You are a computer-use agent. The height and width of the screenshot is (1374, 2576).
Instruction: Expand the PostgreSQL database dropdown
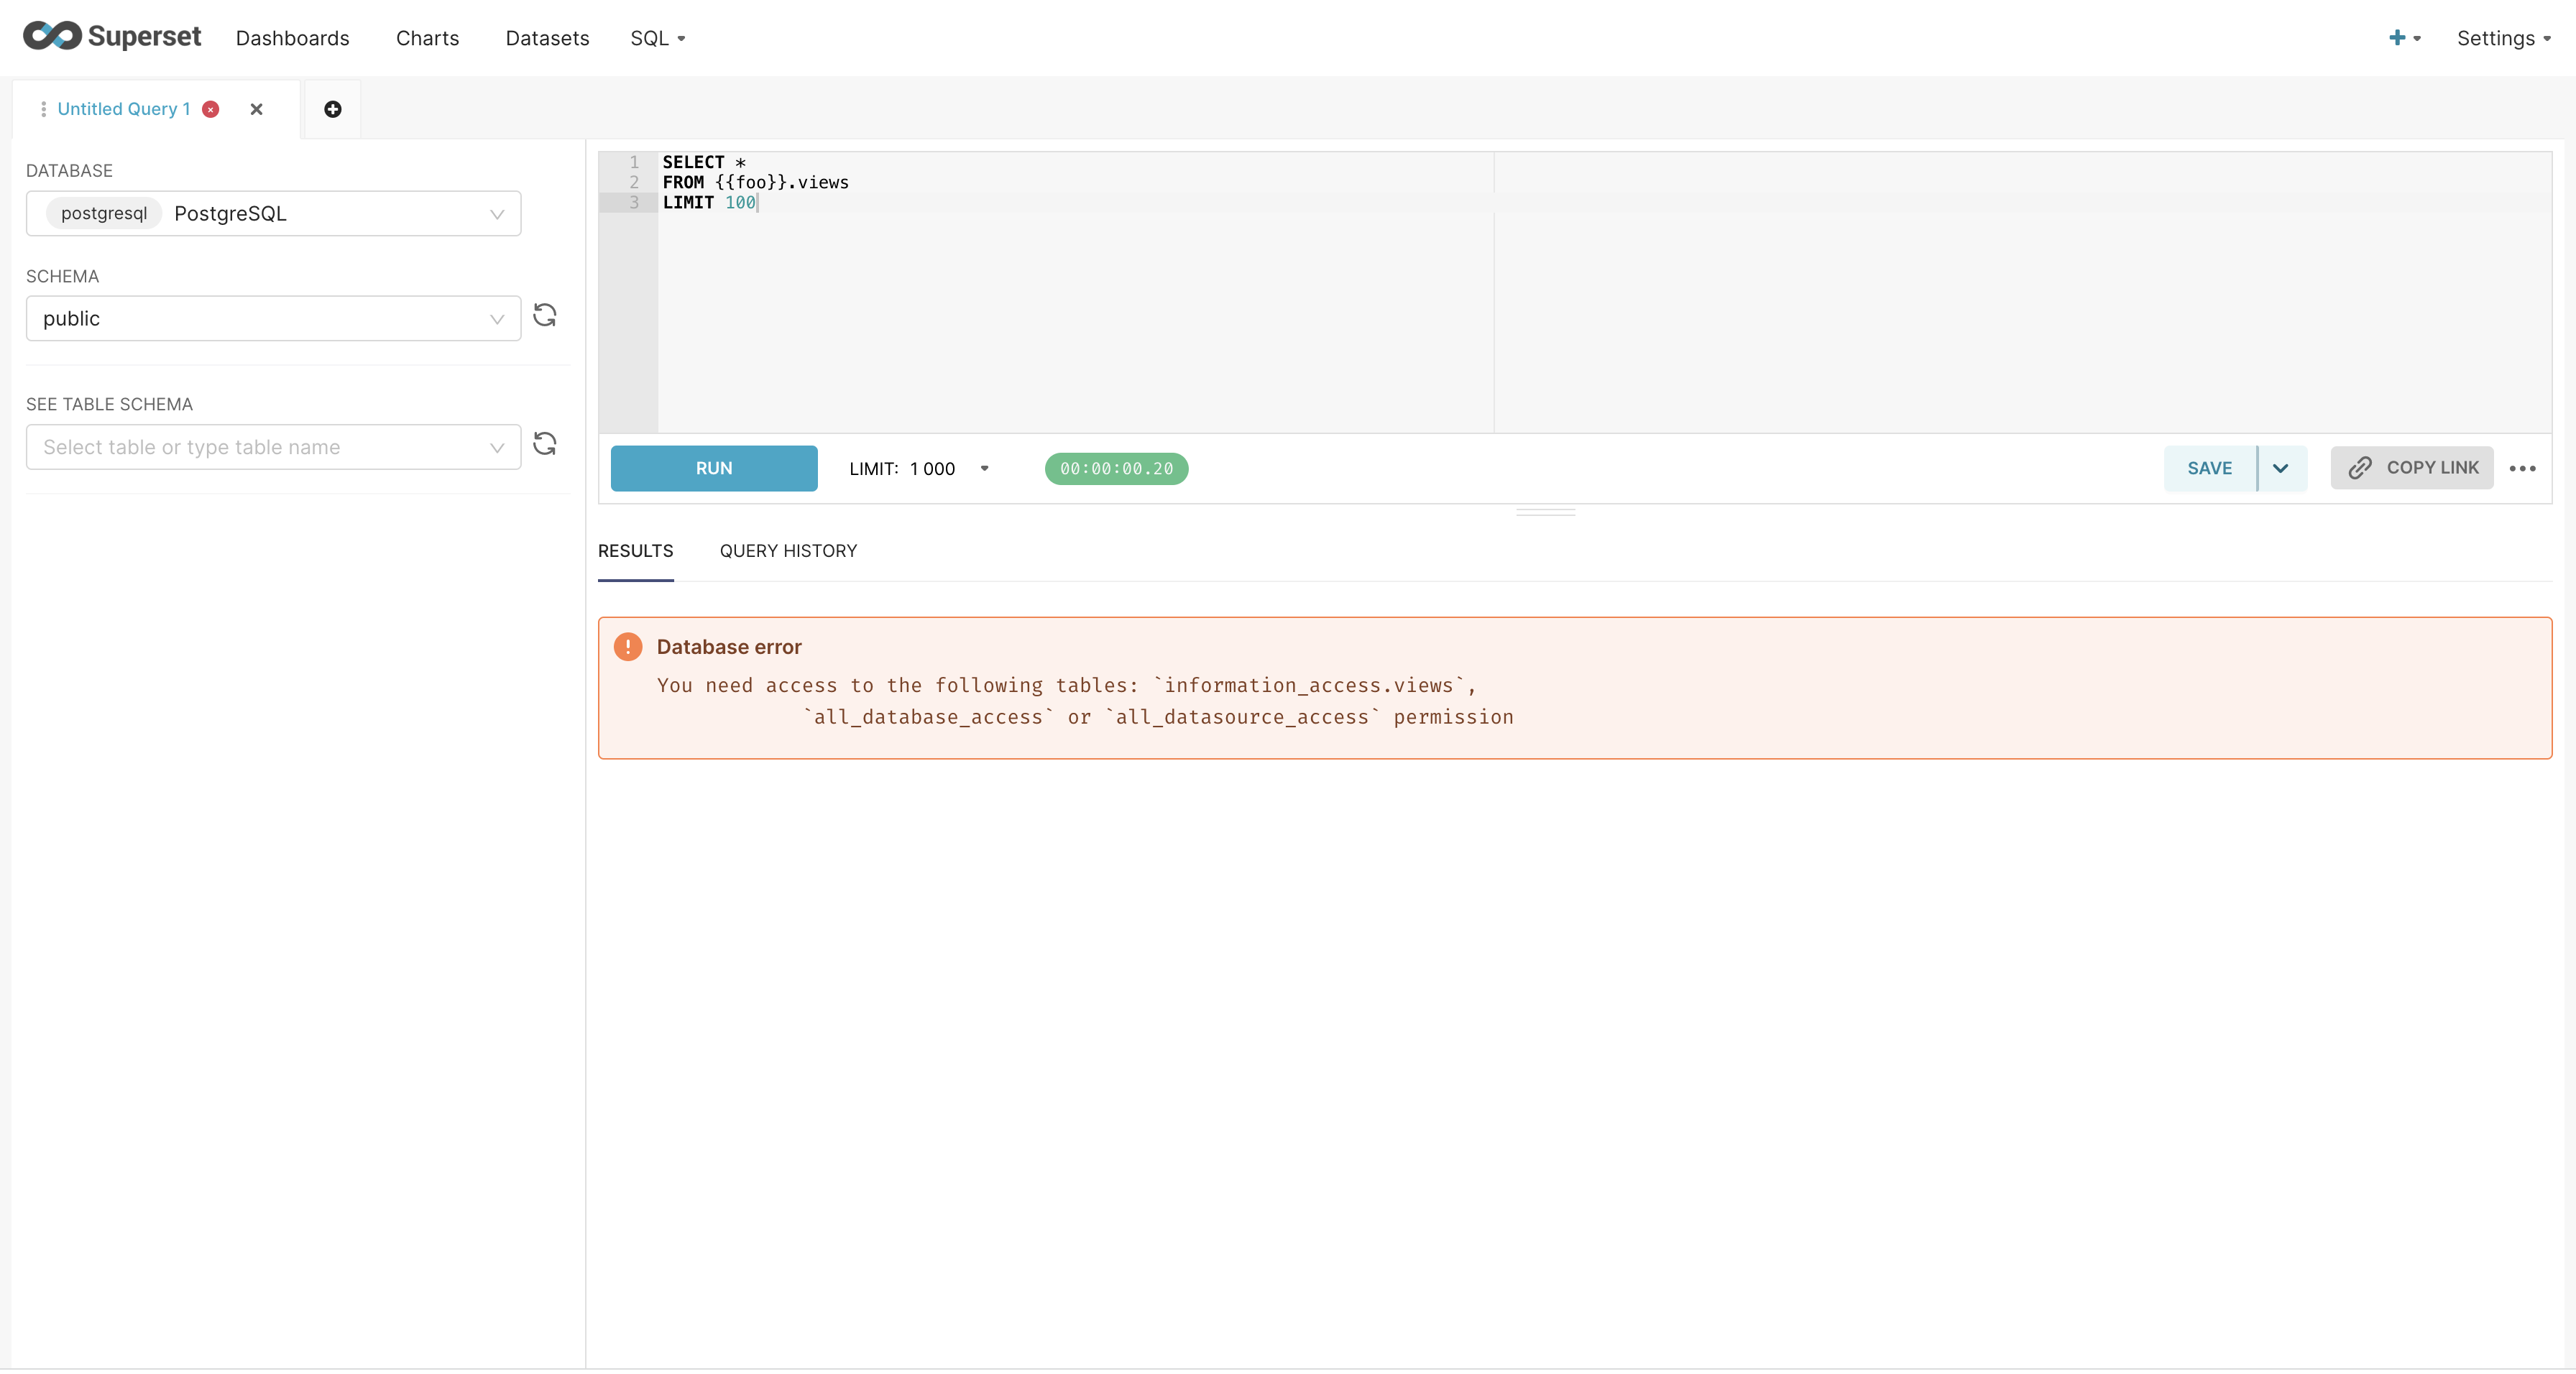[273, 214]
